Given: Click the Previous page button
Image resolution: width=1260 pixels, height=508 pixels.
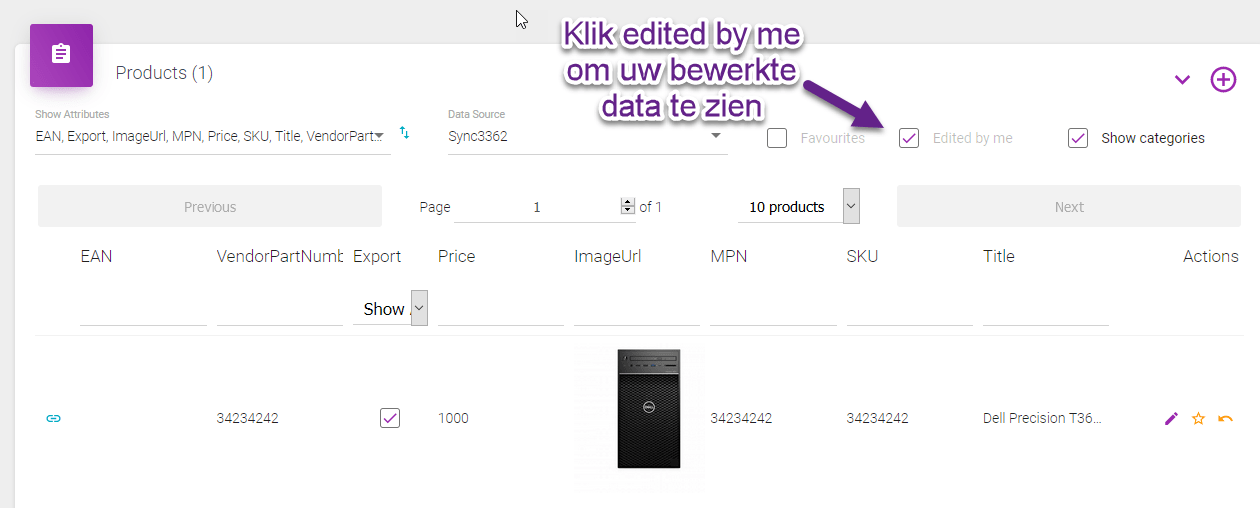Looking at the screenshot, I should tap(210, 207).
